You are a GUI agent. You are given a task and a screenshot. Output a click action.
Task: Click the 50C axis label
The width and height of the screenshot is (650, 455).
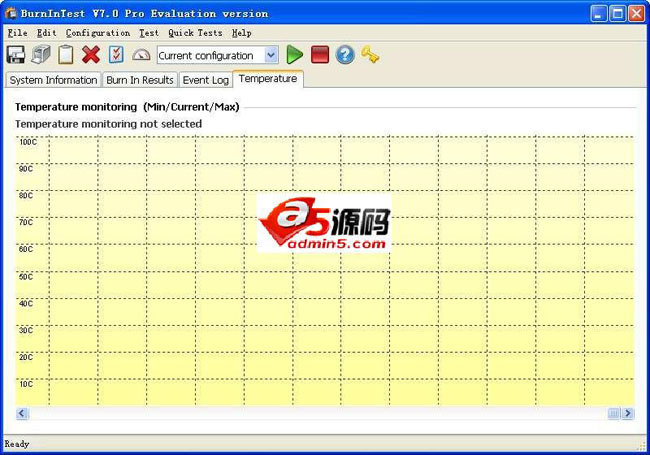(26, 277)
